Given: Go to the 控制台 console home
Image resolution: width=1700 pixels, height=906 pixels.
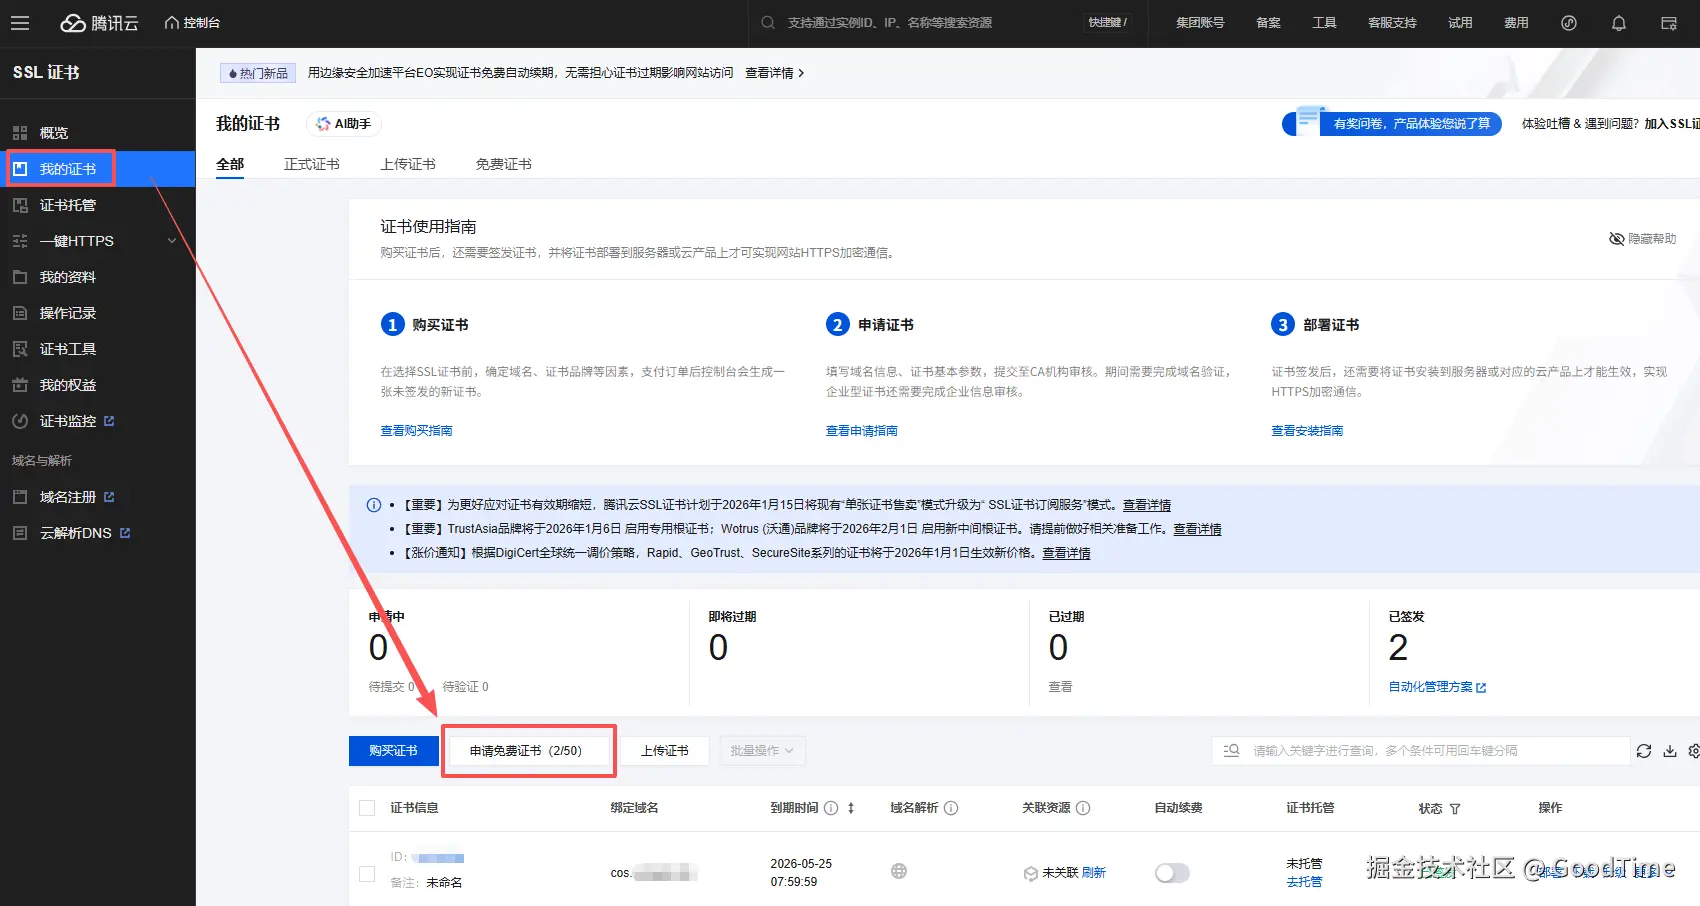Looking at the screenshot, I should click(193, 23).
